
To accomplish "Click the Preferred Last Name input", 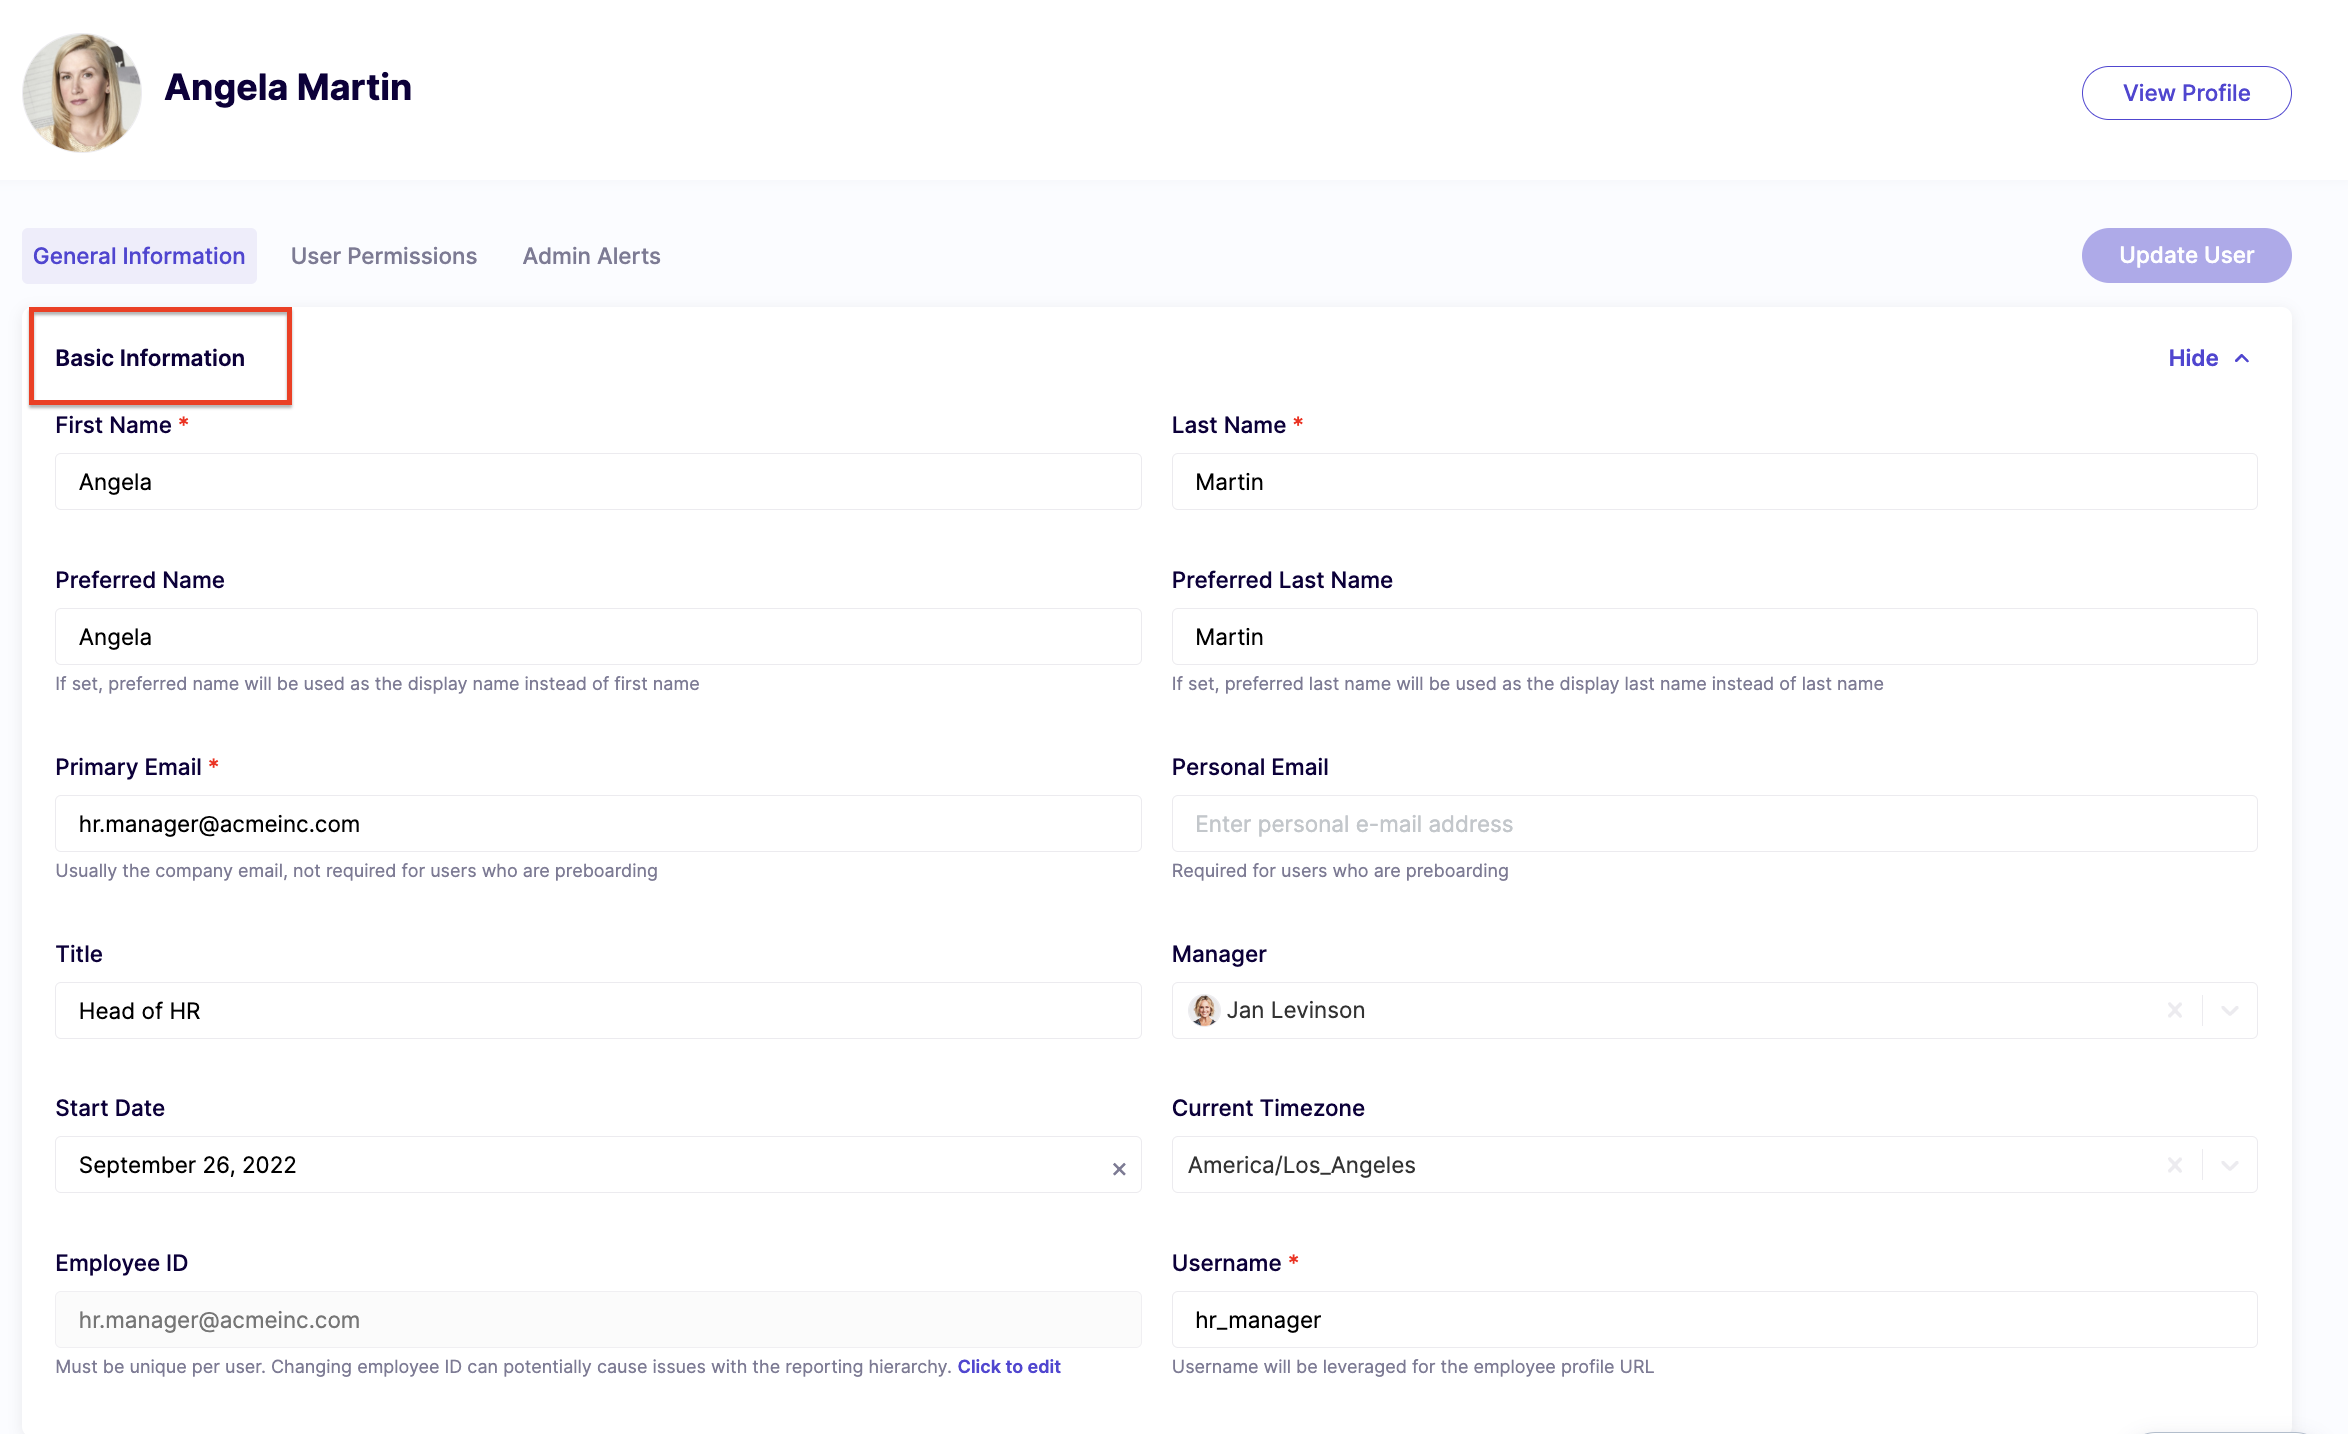I will tap(1714, 637).
